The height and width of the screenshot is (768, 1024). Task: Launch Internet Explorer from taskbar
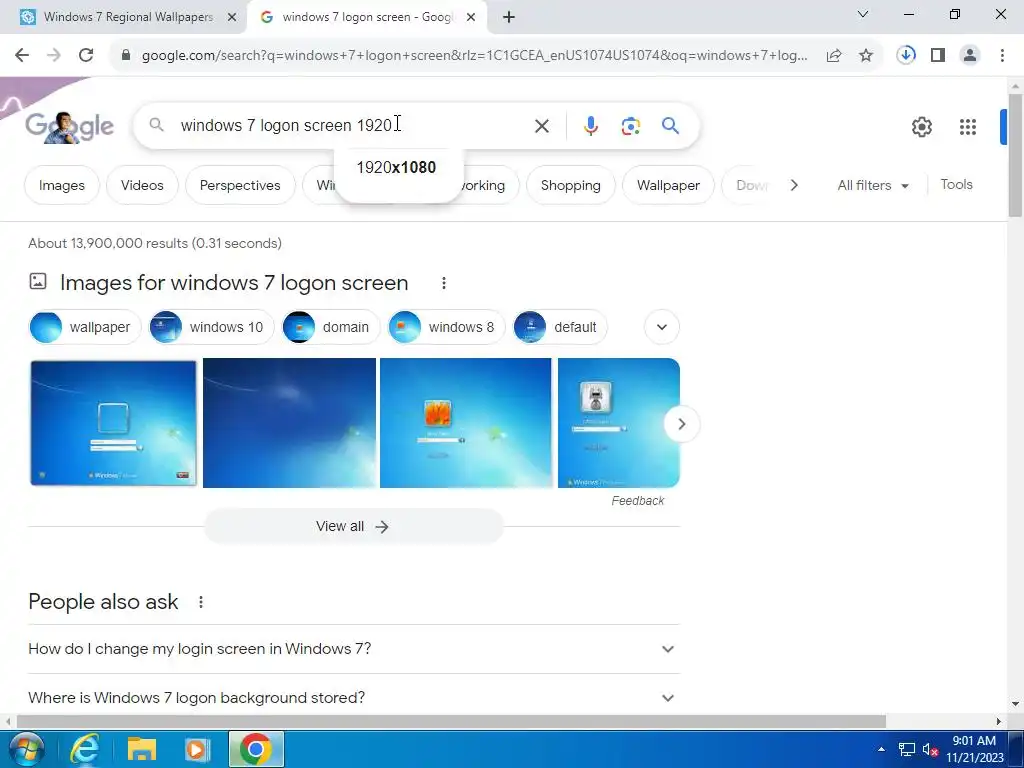pos(84,749)
